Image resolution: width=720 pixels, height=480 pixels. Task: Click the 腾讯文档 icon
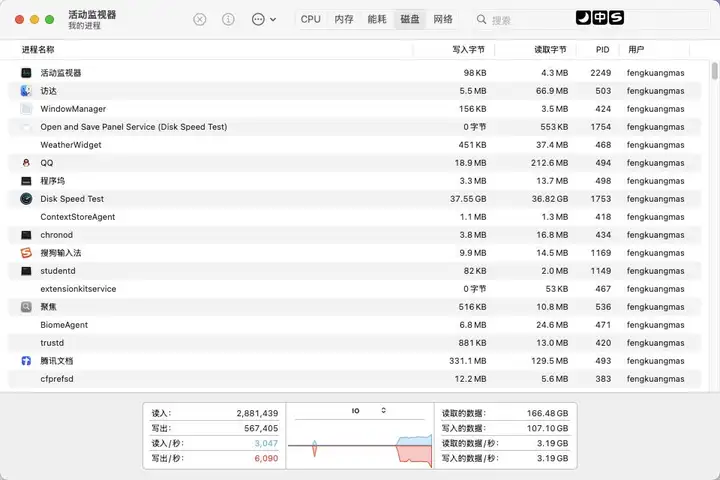coord(26,361)
